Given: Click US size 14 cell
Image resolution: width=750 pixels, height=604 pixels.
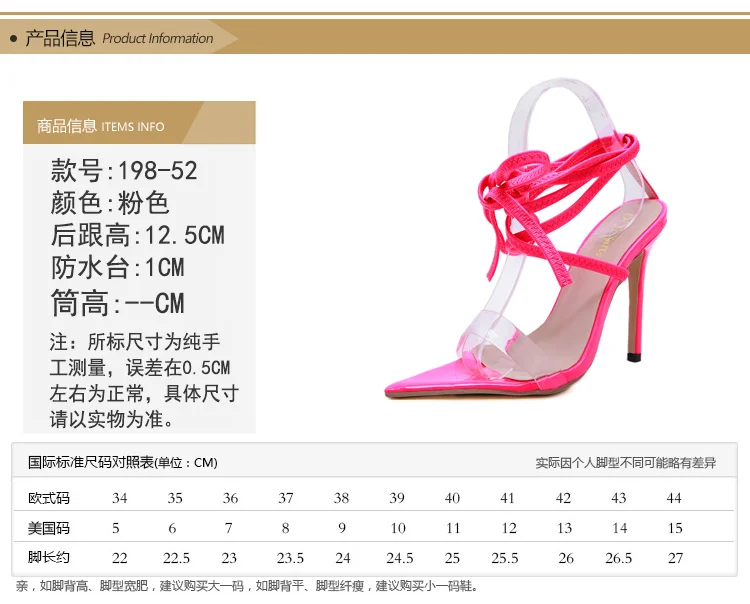Looking at the screenshot, I should click(x=620, y=528).
